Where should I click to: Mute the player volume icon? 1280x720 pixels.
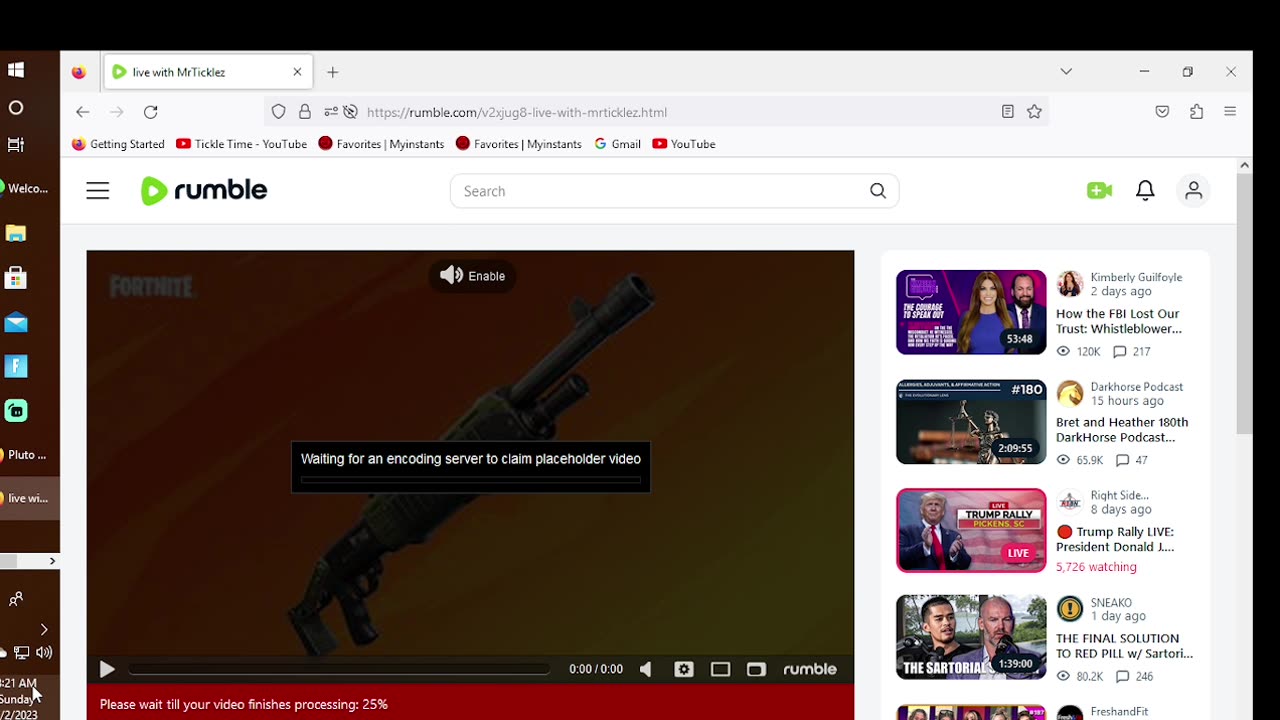point(646,670)
